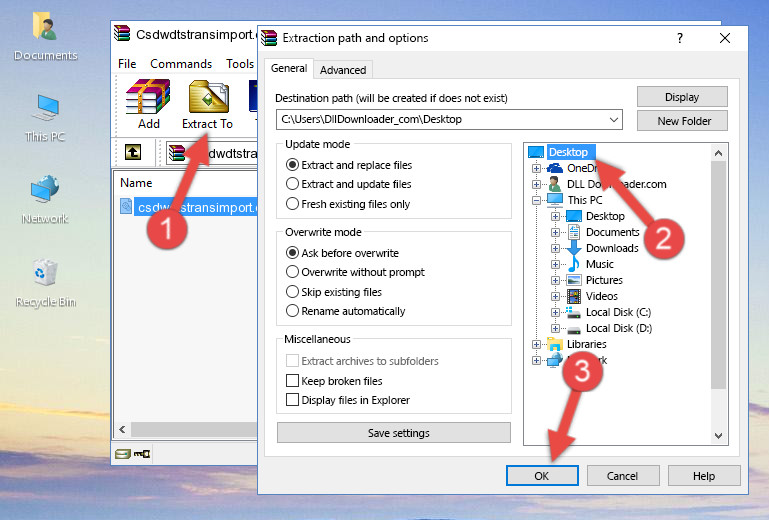Select csdwdtstransimport file in archive list

(196, 208)
